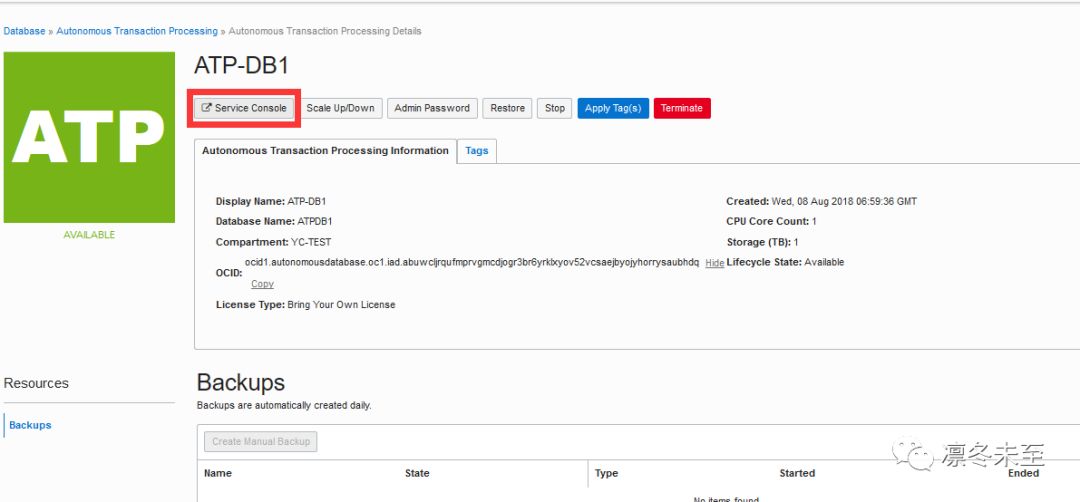Click the State column header
1080x502 pixels.
tap(417, 473)
